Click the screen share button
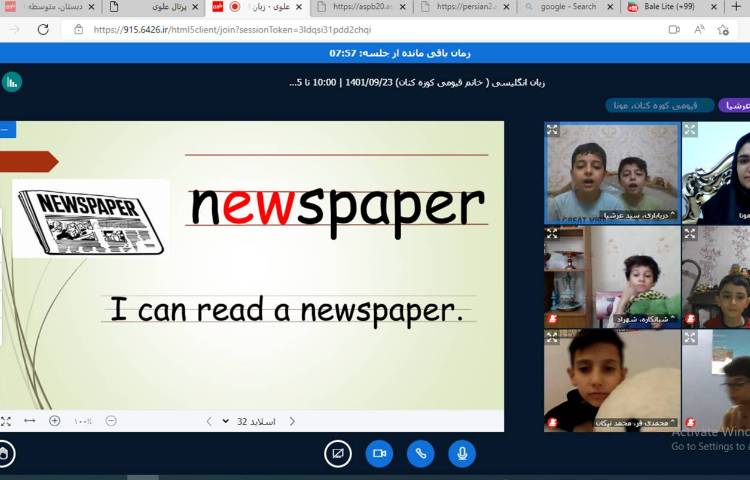 click(338, 454)
